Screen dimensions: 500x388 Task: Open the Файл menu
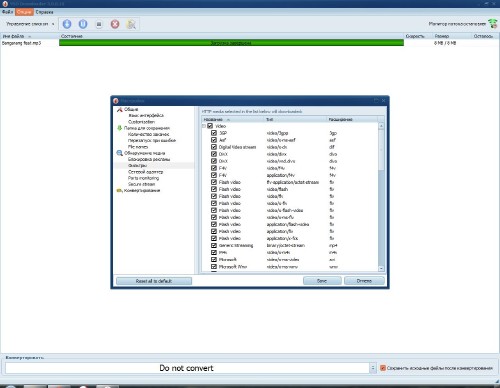coord(7,12)
